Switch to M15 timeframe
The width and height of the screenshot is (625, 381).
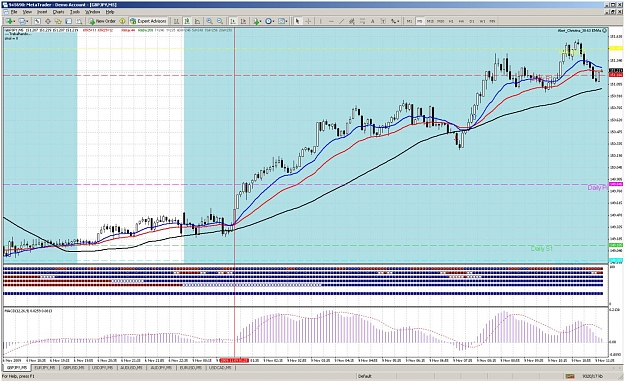click(430, 21)
